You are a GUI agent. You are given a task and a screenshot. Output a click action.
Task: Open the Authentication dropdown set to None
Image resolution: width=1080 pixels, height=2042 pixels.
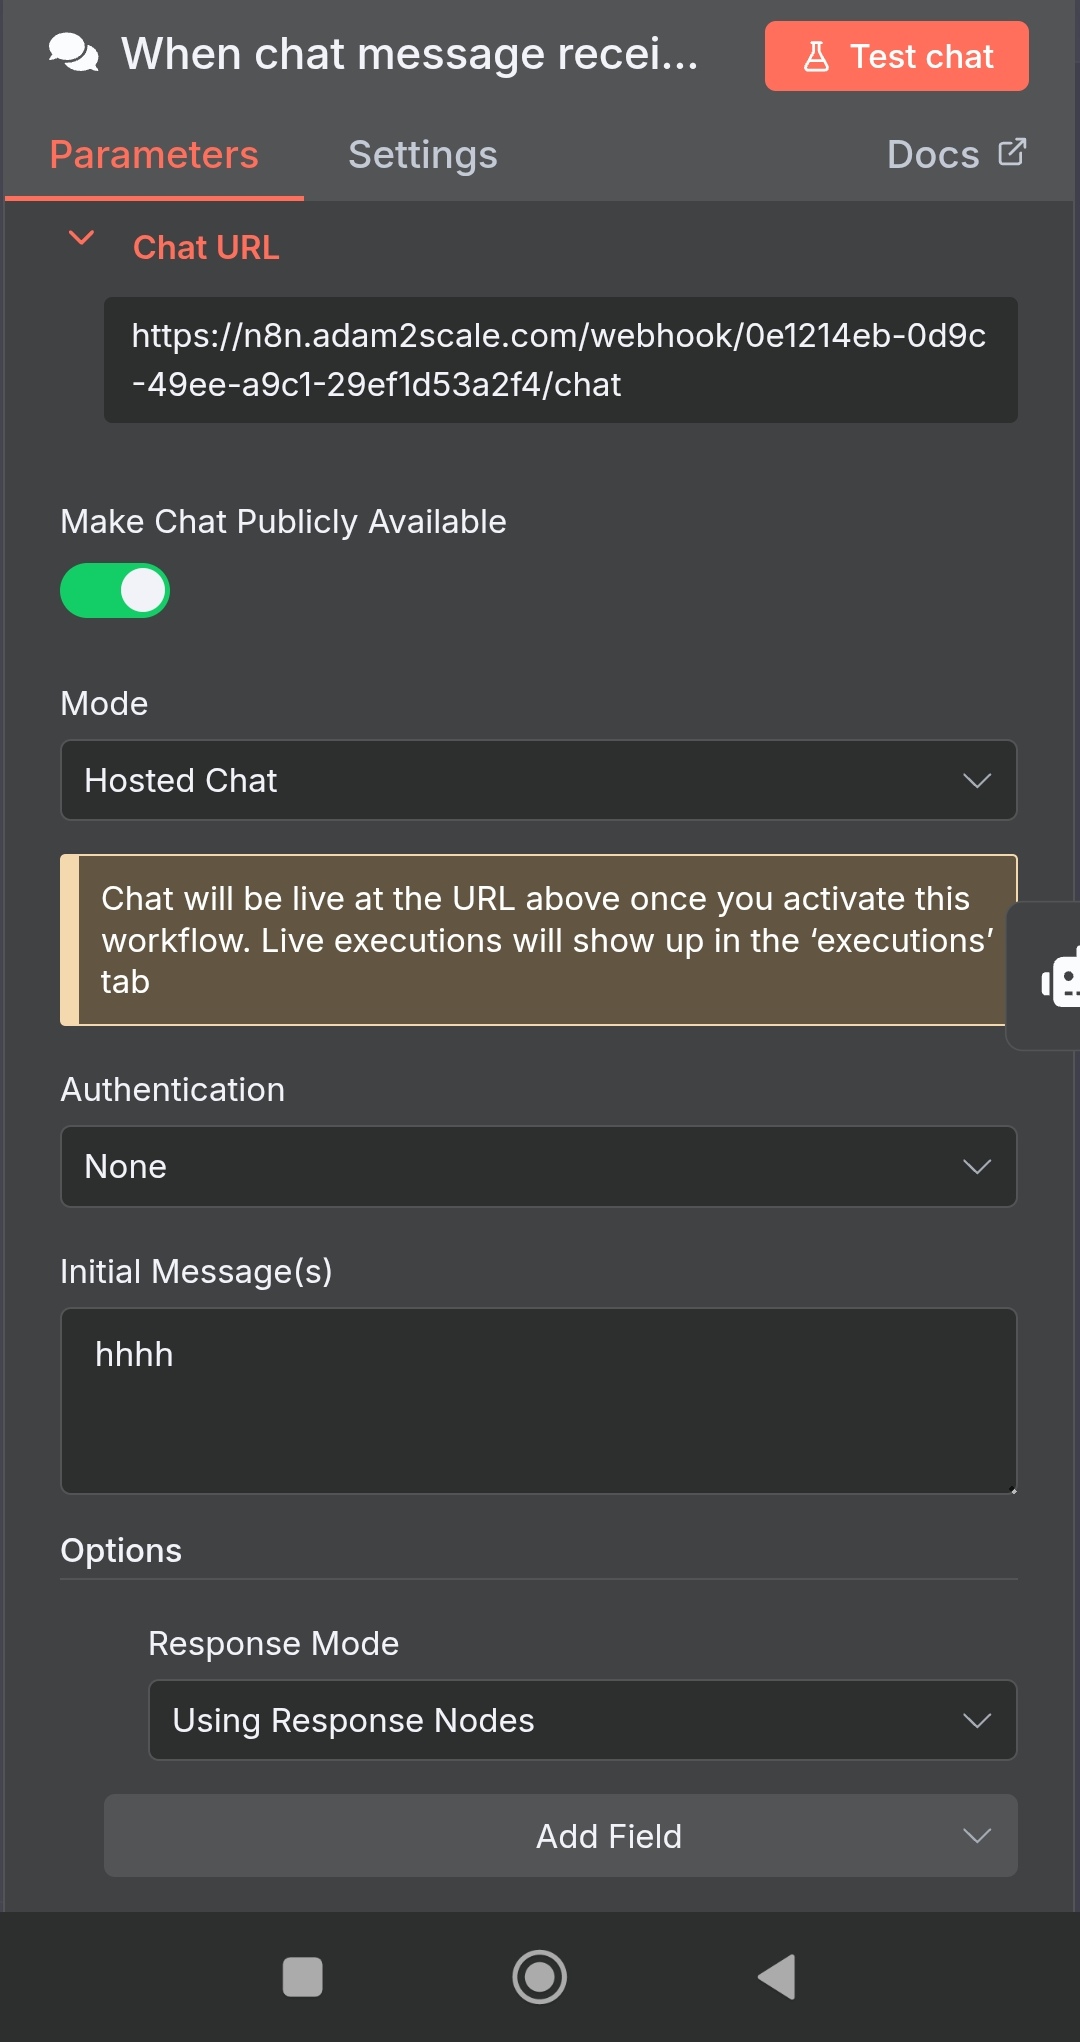click(x=538, y=1166)
